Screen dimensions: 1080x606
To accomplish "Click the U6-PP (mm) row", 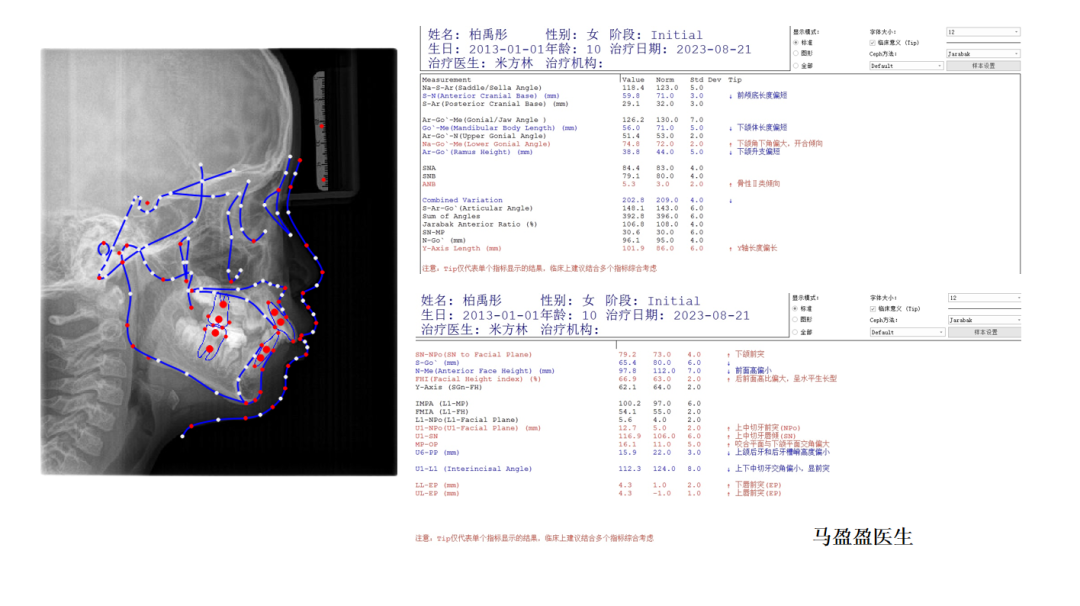I will (622, 453).
